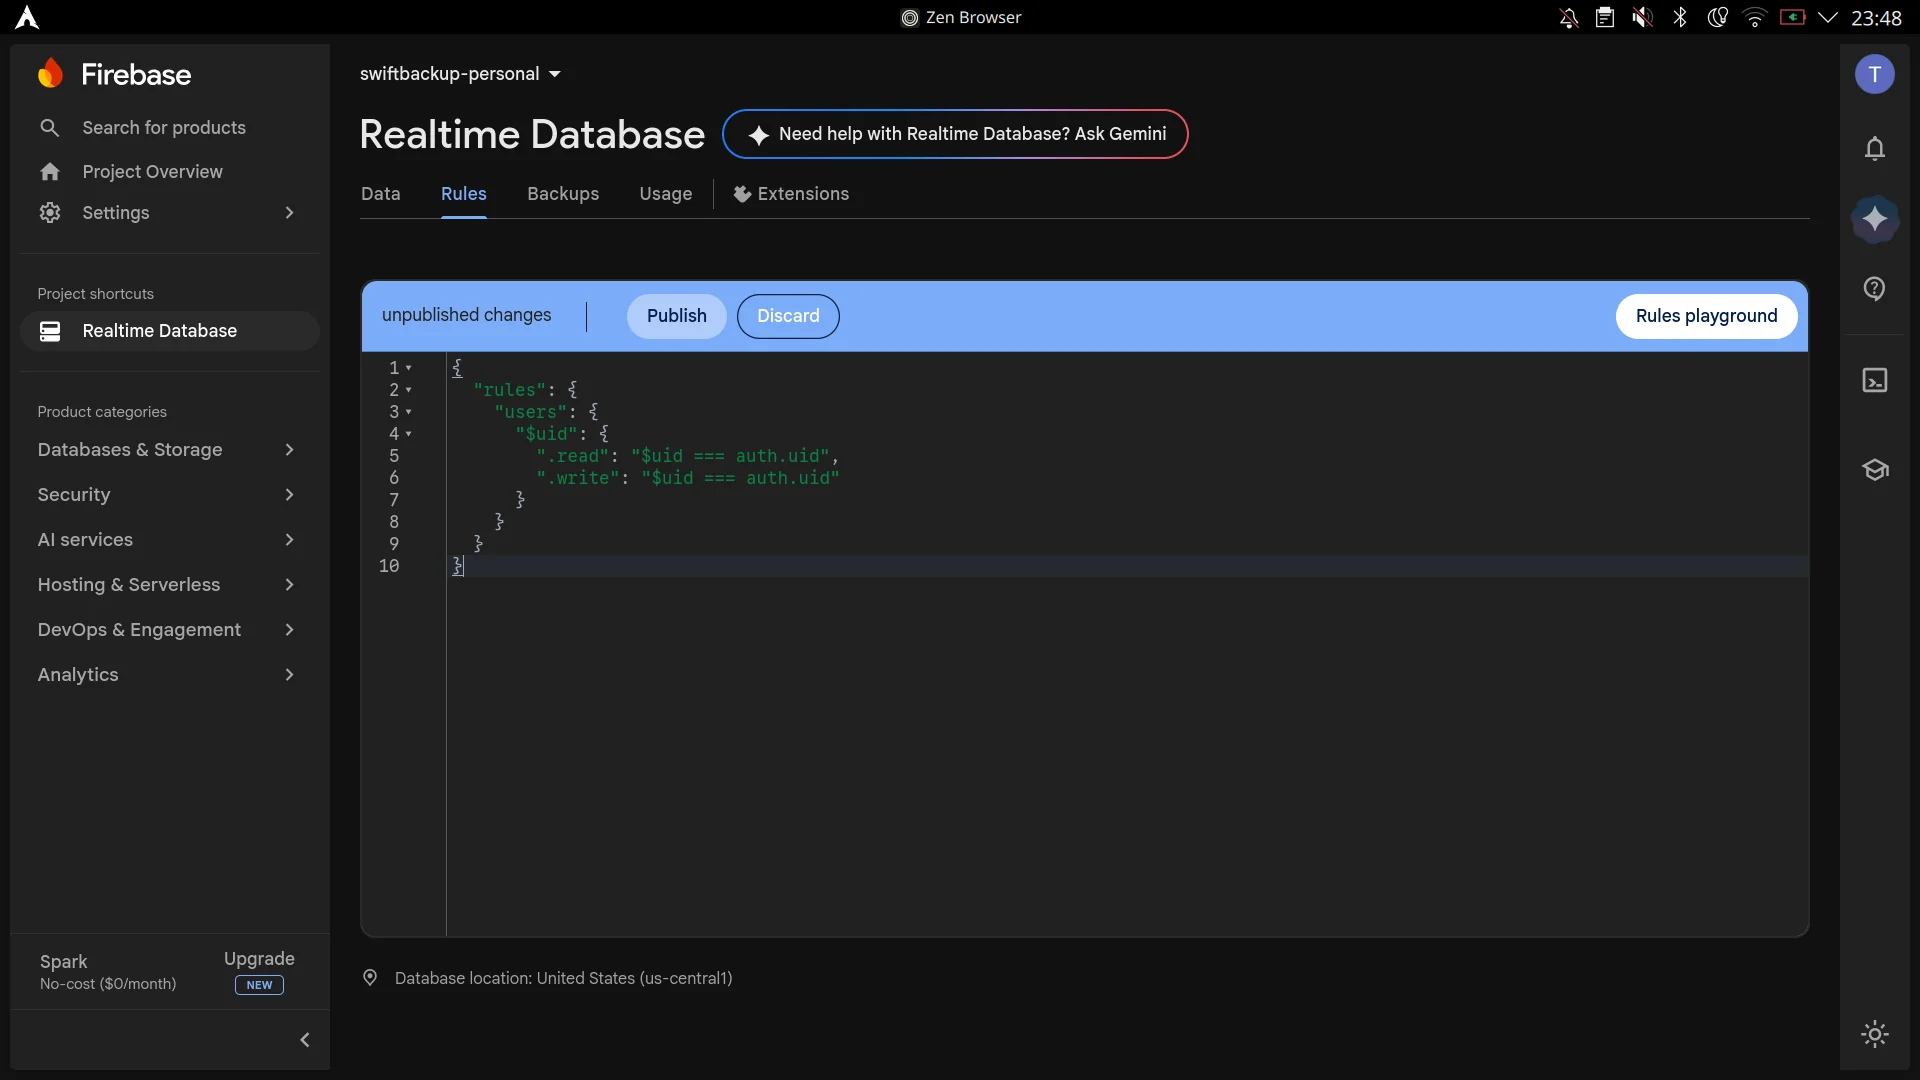Click the clipboard tray icon
This screenshot has height=1080, width=1920.
pyautogui.click(x=1605, y=18)
